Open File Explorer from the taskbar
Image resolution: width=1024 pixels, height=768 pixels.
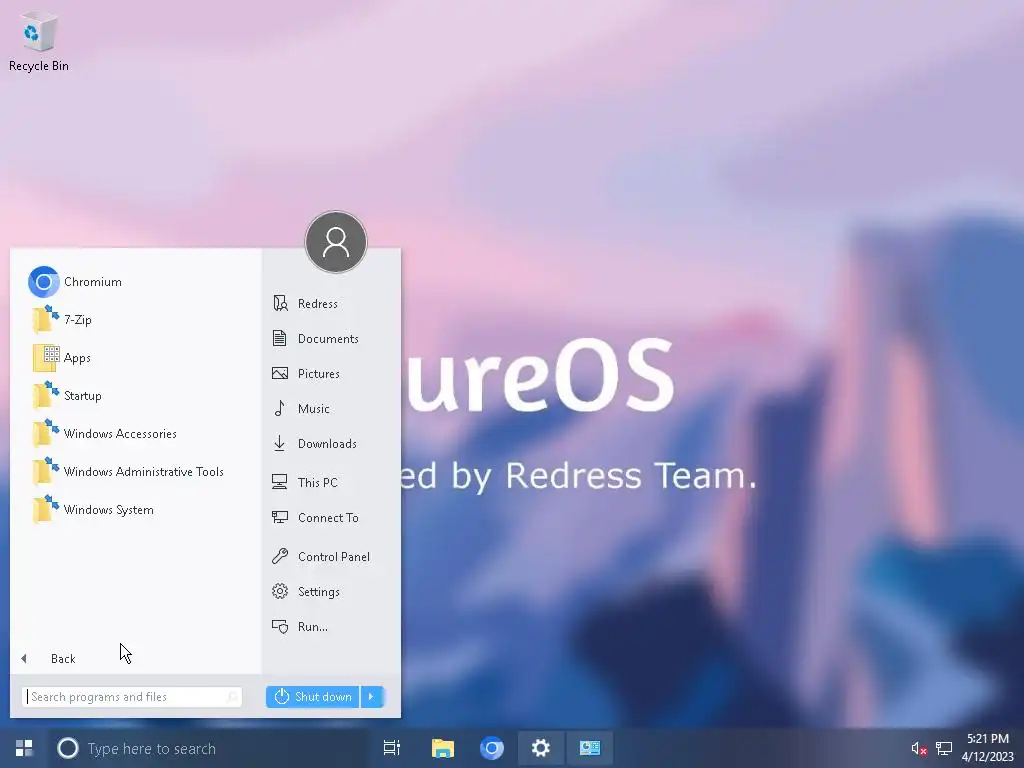click(x=443, y=748)
